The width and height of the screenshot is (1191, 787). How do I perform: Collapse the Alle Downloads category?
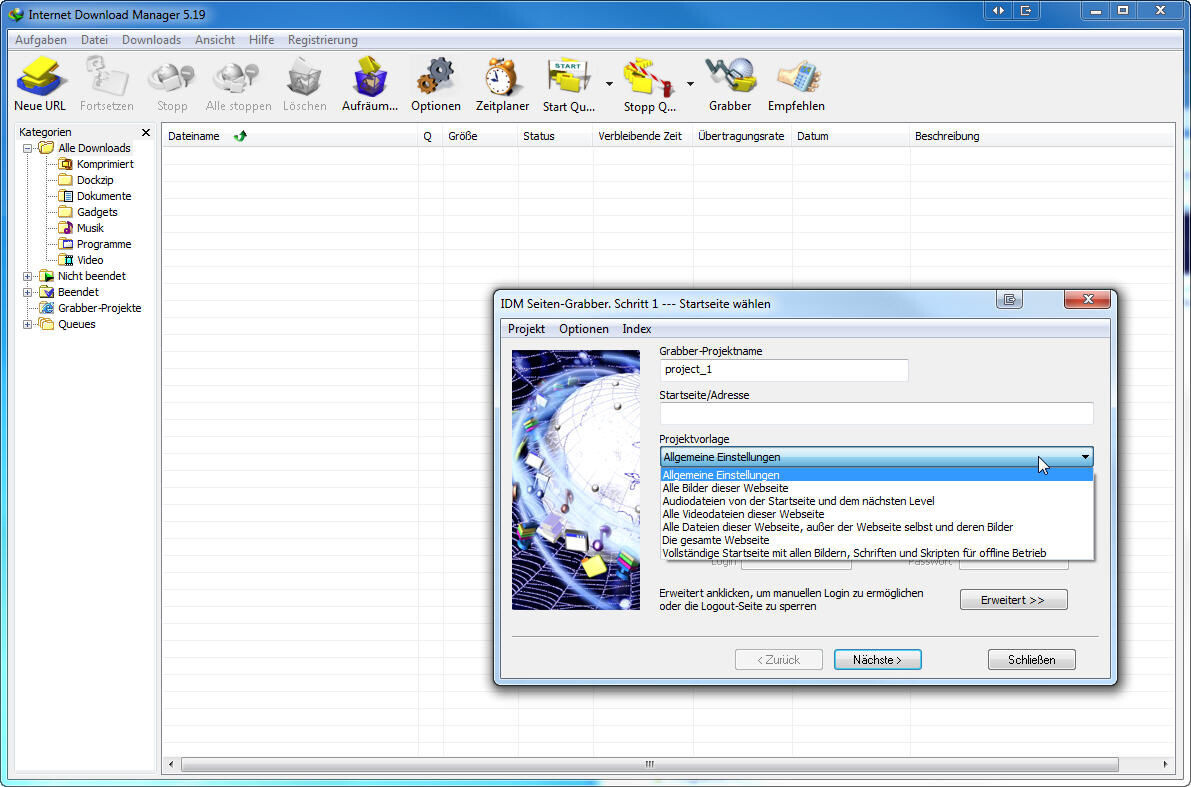pyautogui.click(x=29, y=147)
